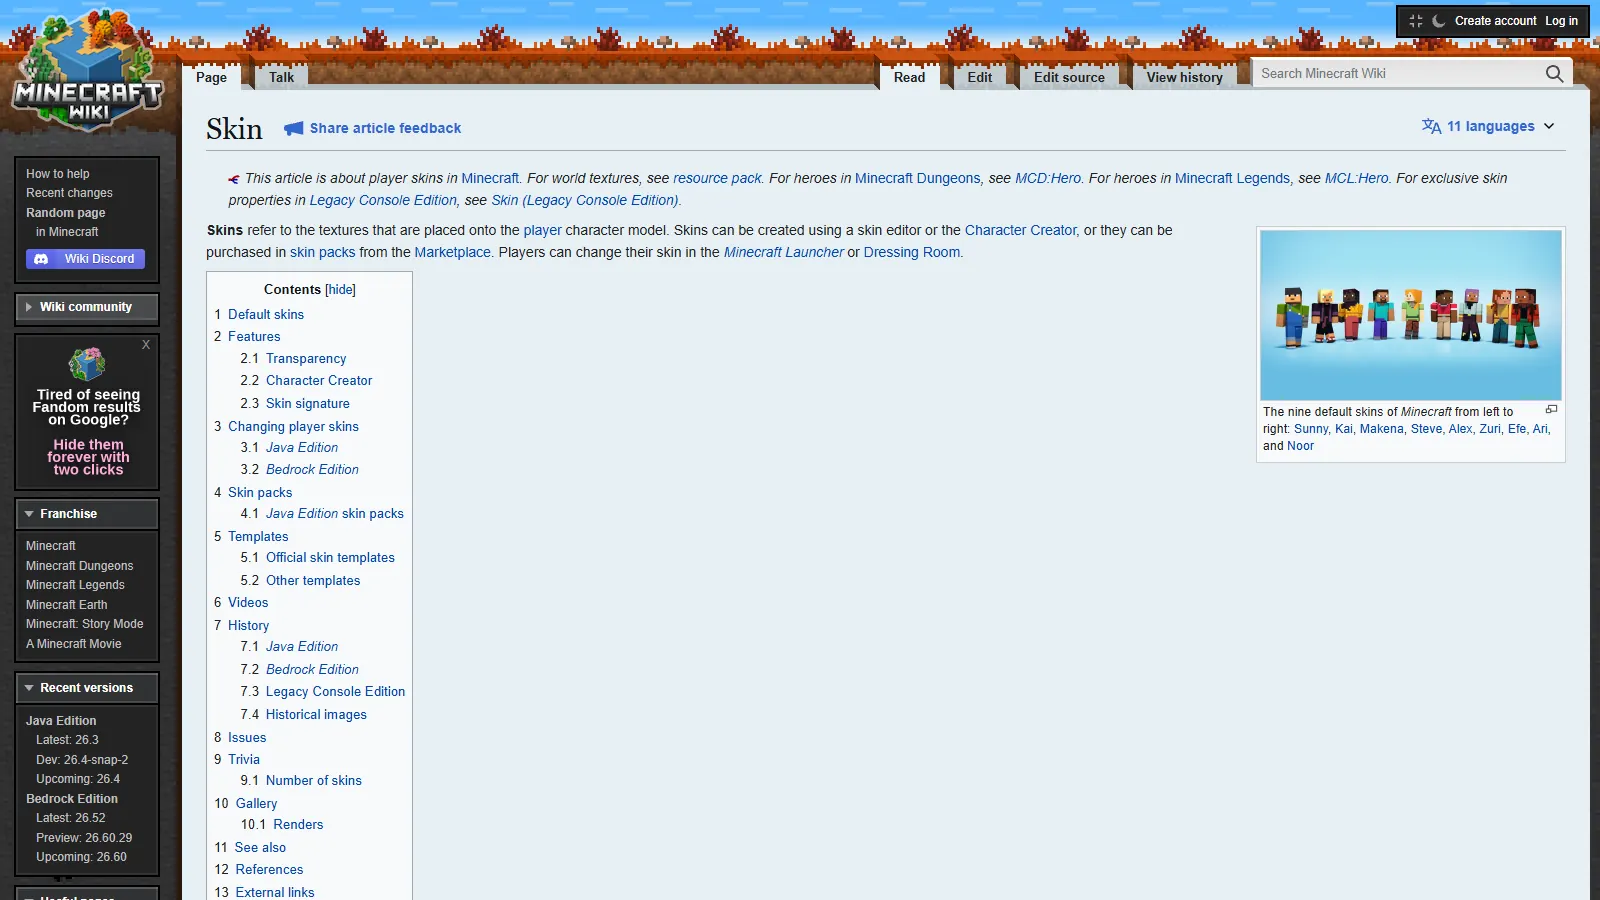Image resolution: width=1600 pixels, height=900 pixels.
Task: Open the View history tab
Action: point(1184,77)
